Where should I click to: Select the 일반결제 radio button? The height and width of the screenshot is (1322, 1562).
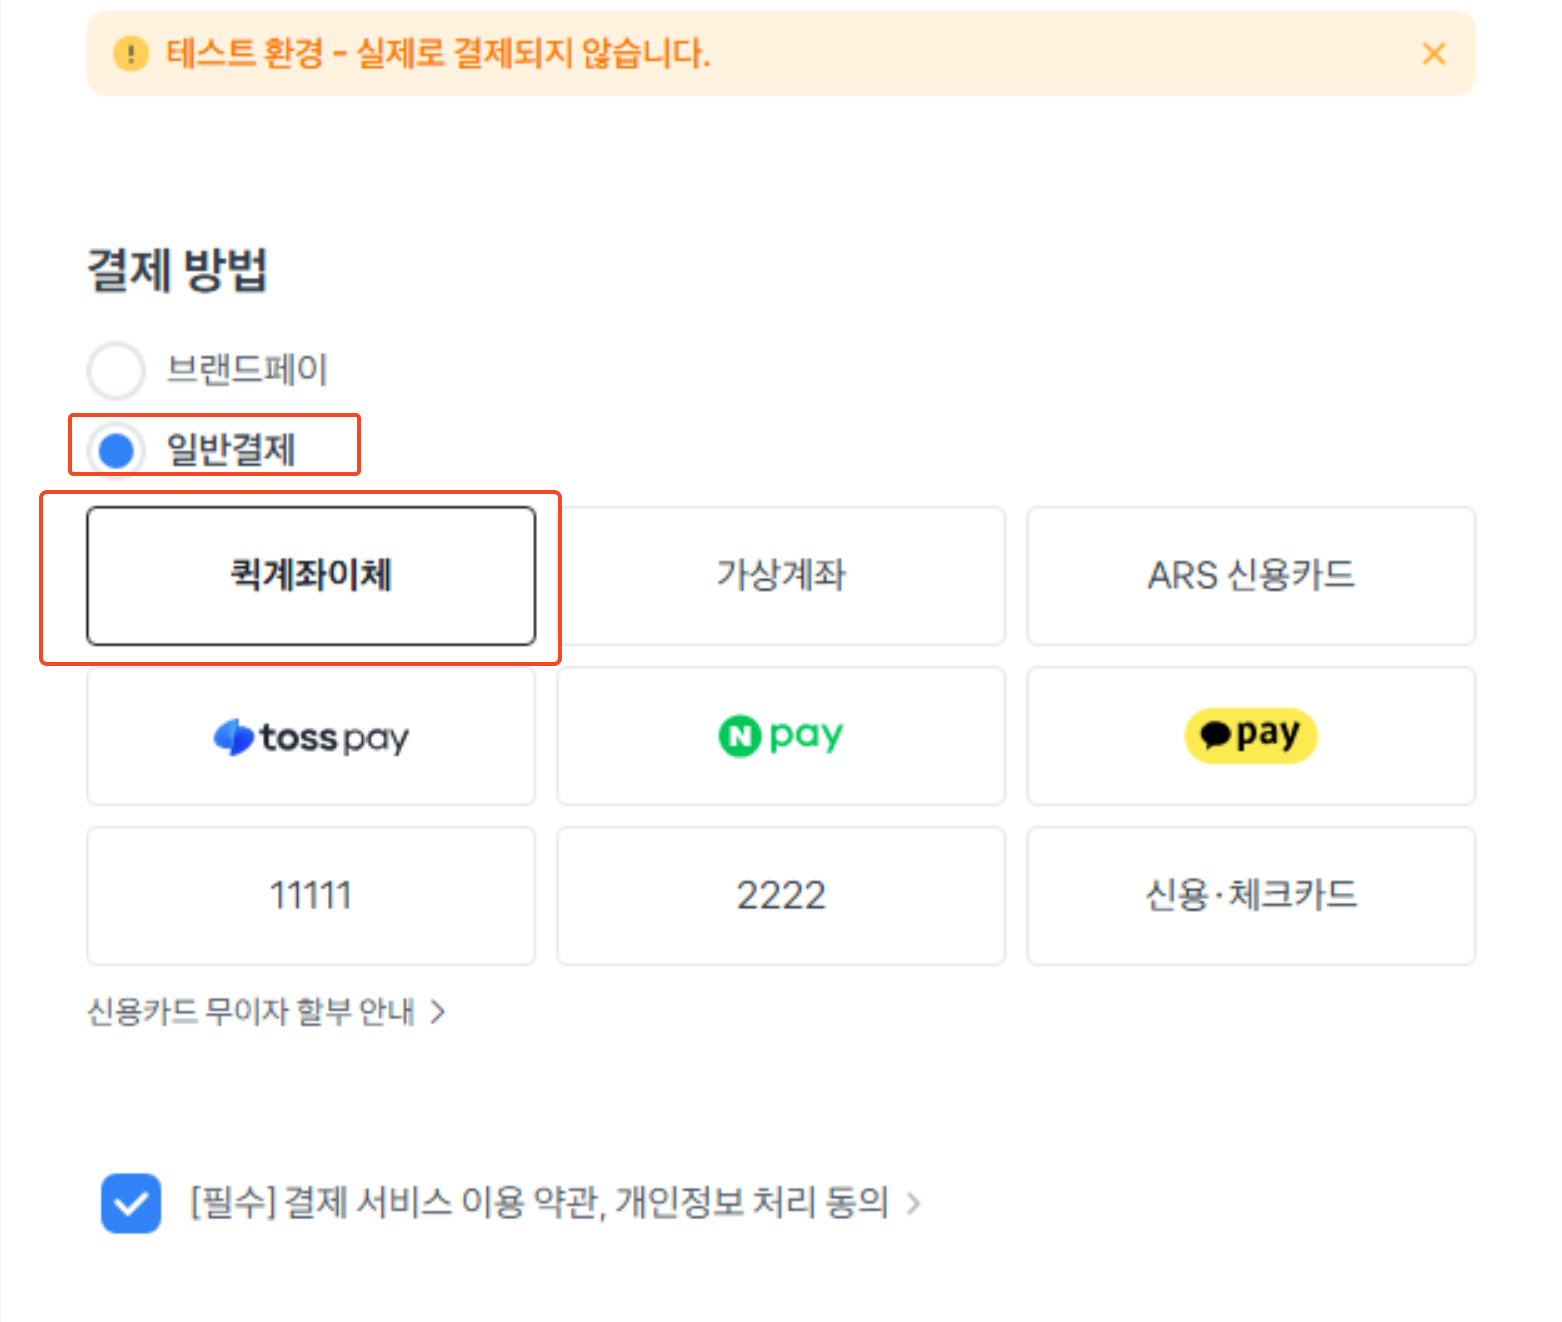(x=117, y=450)
